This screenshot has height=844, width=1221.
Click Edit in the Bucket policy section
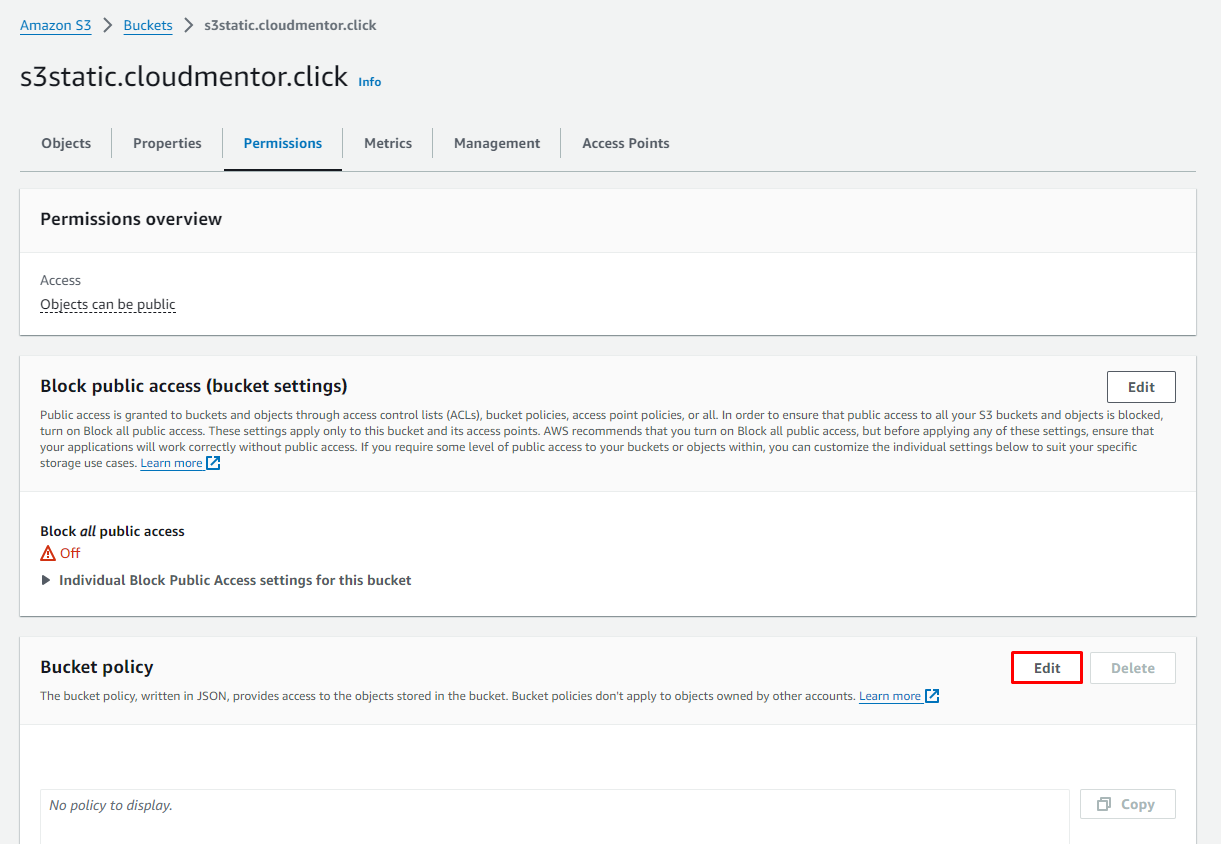click(1047, 668)
